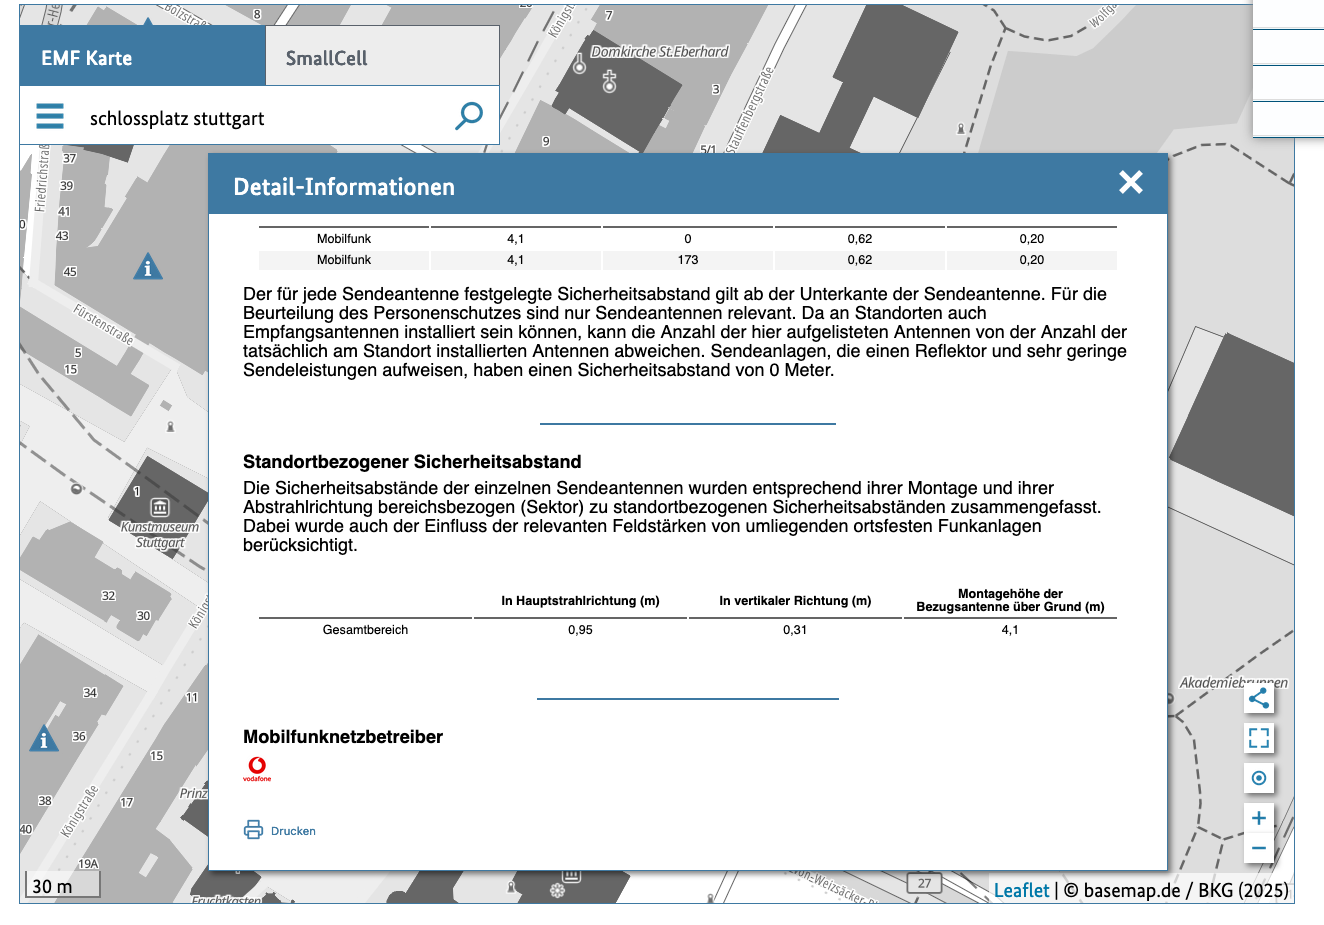The height and width of the screenshot is (925, 1324).
Task: Click the Gesamtbereich row label
Action: tap(365, 630)
